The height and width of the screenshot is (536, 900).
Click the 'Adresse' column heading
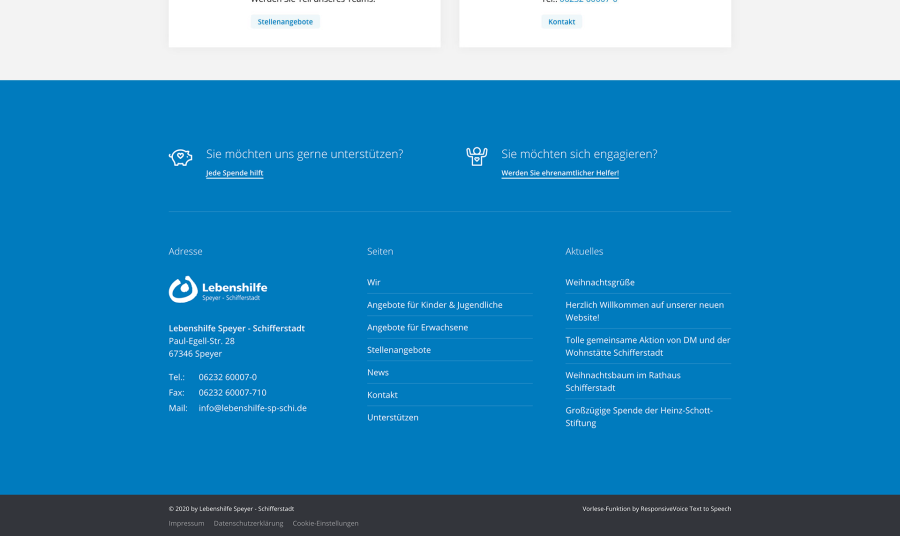(185, 251)
